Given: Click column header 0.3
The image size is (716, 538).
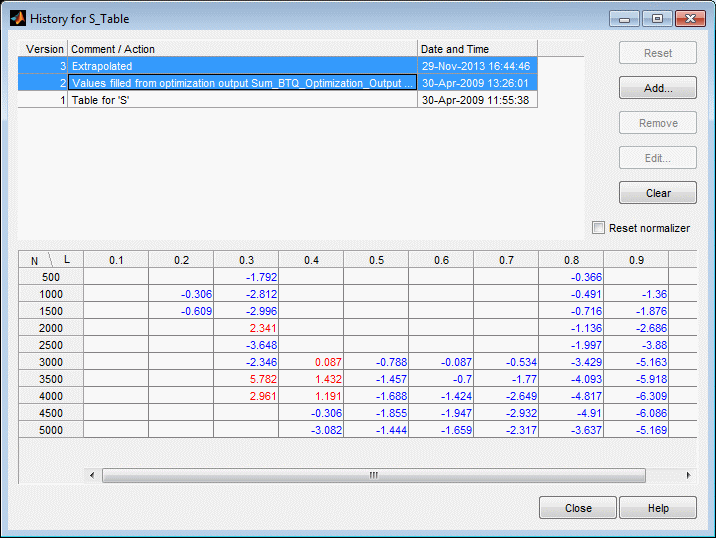Looking at the screenshot, I should click(x=246, y=260).
